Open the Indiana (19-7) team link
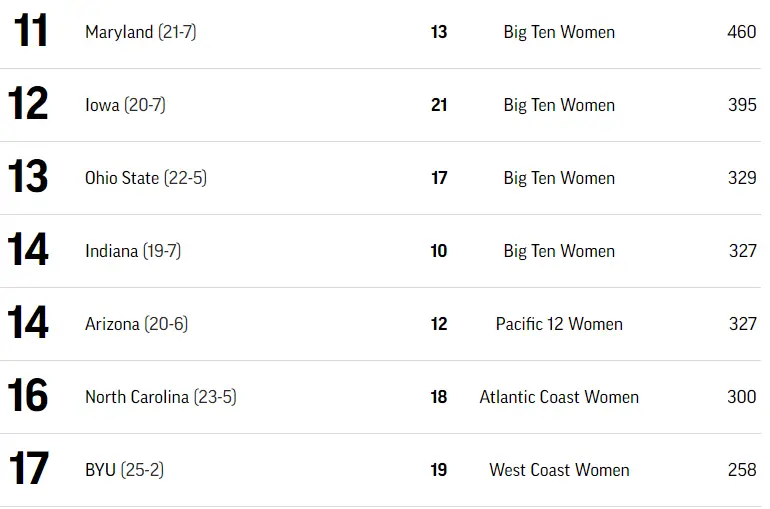 click(x=133, y=251)
